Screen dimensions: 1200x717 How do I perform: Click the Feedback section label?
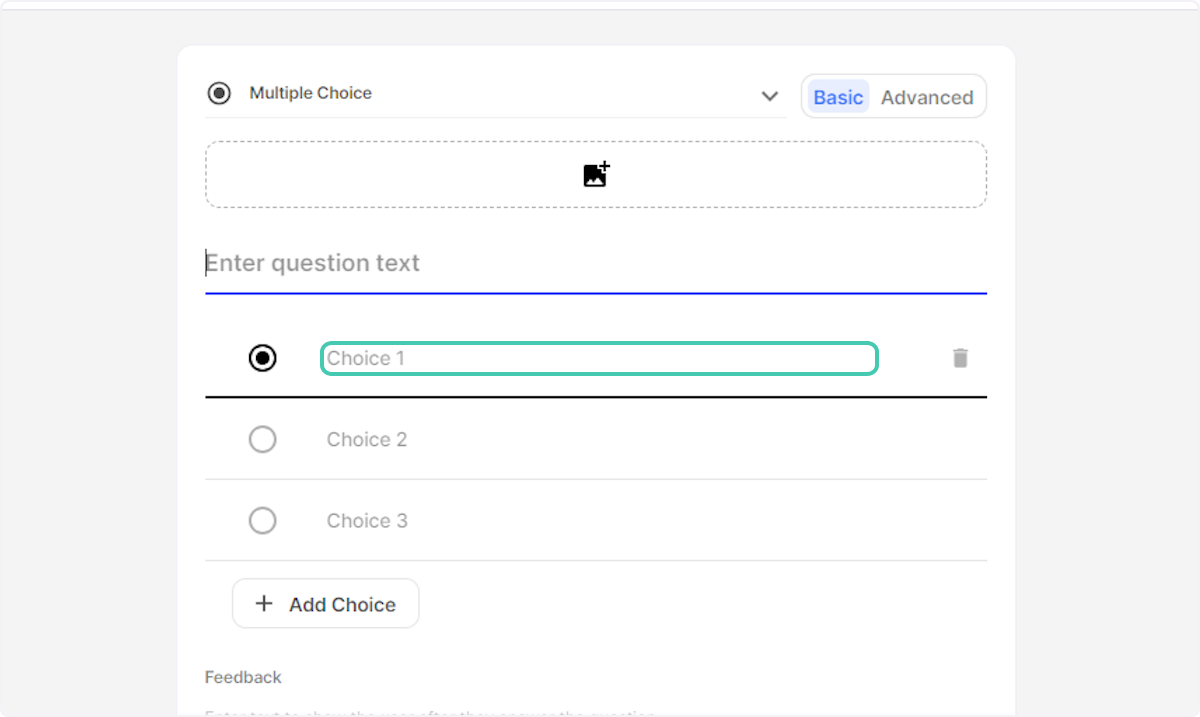click(x=243, y=677)
